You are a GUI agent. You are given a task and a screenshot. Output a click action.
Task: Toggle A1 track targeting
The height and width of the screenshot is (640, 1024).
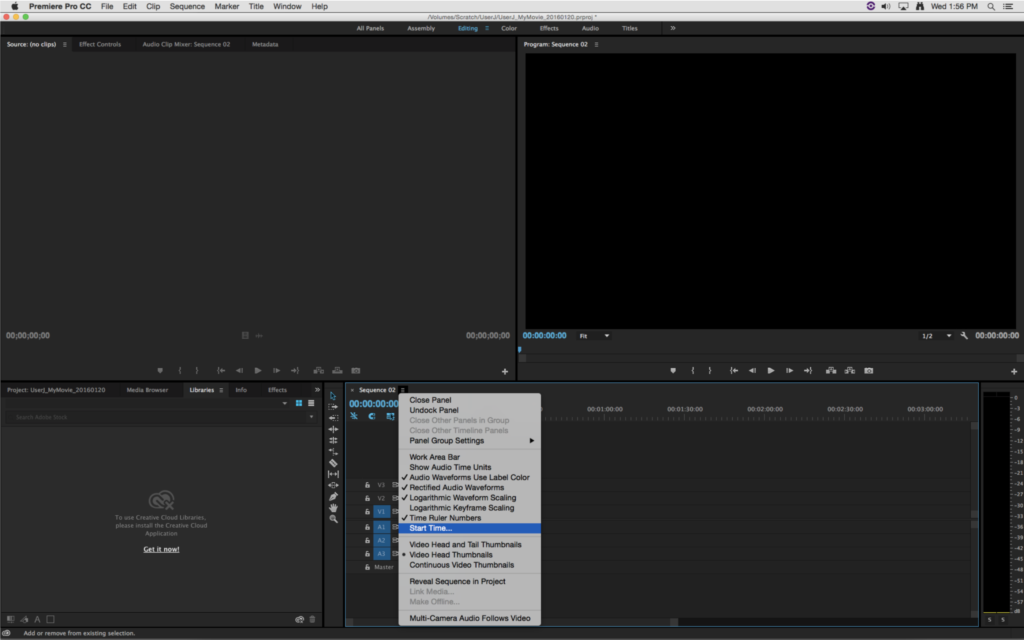pos(381,526)
